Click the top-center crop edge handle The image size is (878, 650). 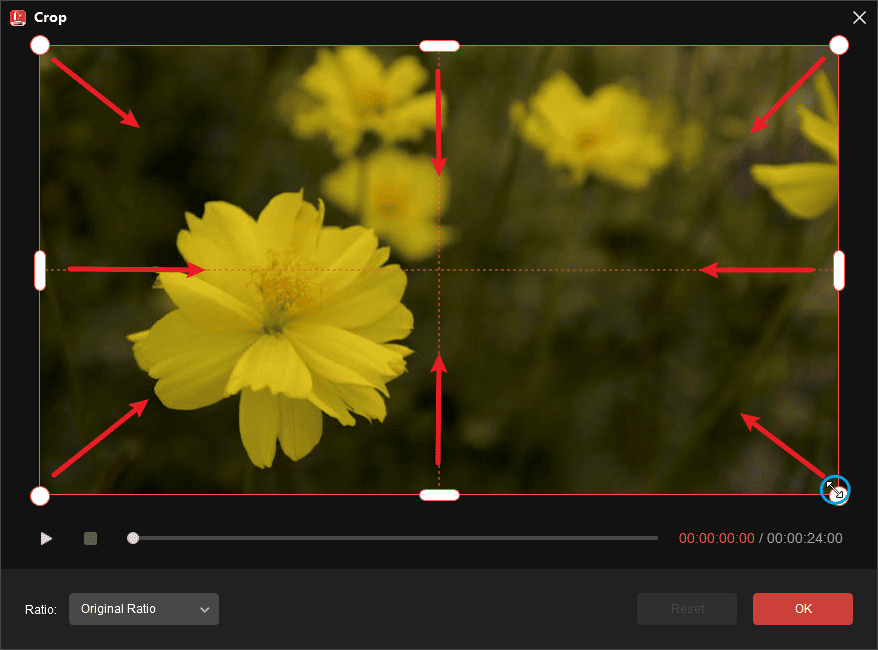point(440,46)
